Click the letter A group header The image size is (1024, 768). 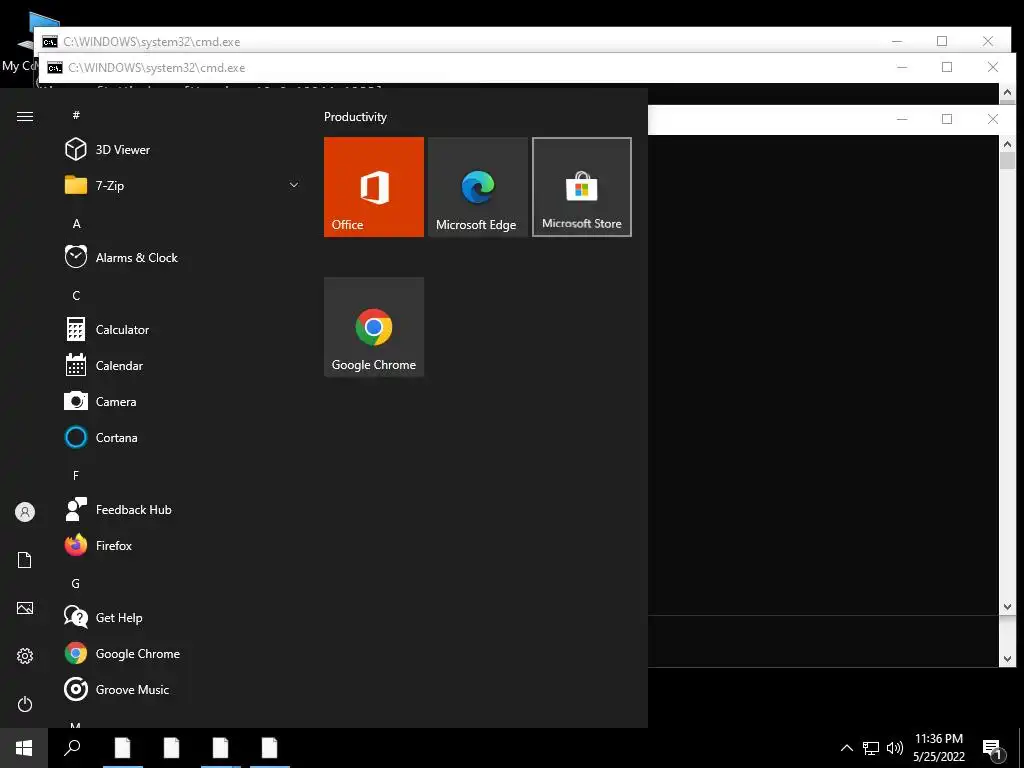pyautogui.click(x=76, y=223)
